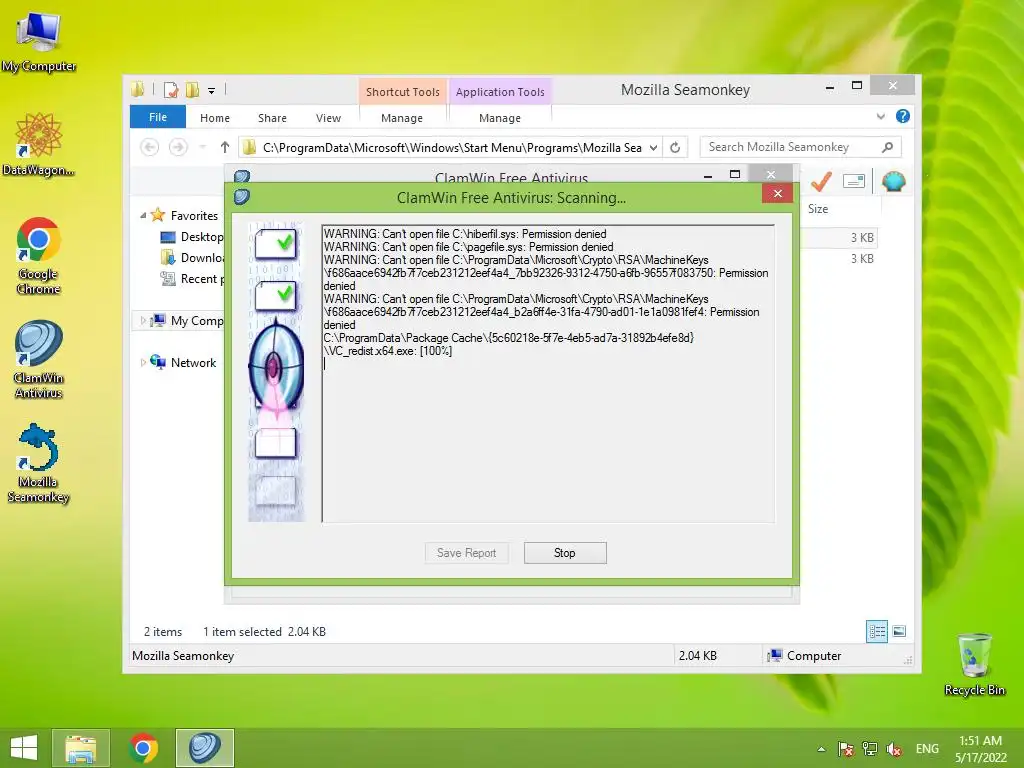This screenshot has height=768, width=1024.
Task: Expand the Explorer ribbon chevron
Action: pyautogui.click(x=880, y=116)
